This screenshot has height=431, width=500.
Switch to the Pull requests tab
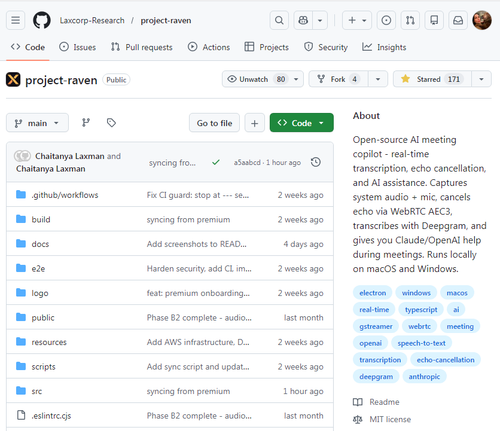click(142, 47)
